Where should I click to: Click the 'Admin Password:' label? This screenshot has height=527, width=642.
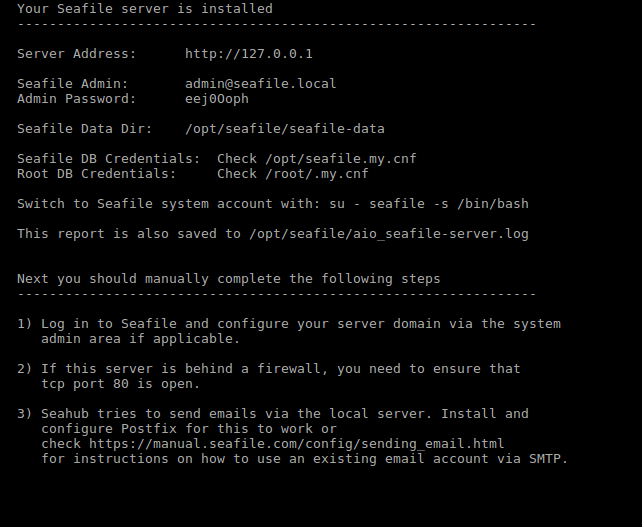click(x=77, y=99)
